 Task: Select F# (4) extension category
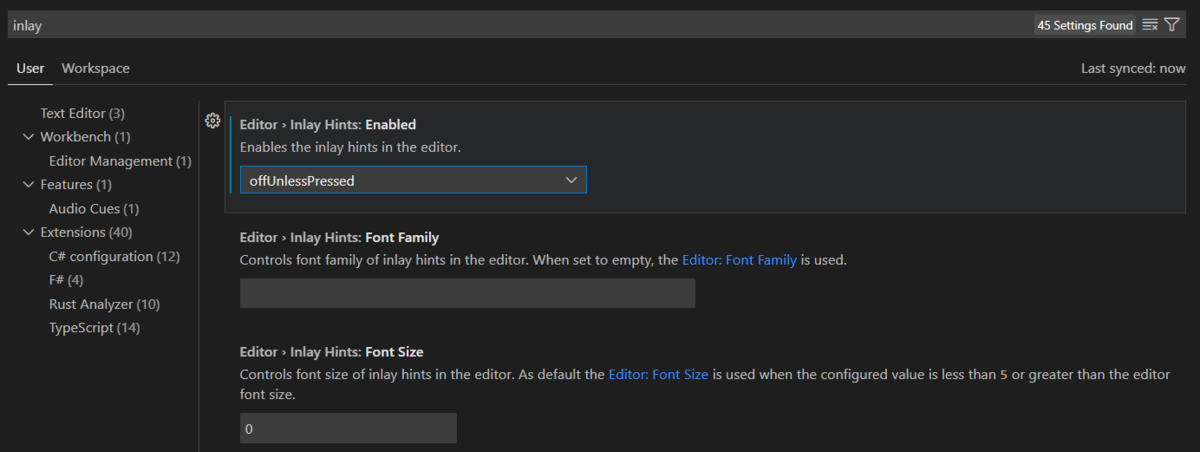pyautogui.click(x=66, y=280)
